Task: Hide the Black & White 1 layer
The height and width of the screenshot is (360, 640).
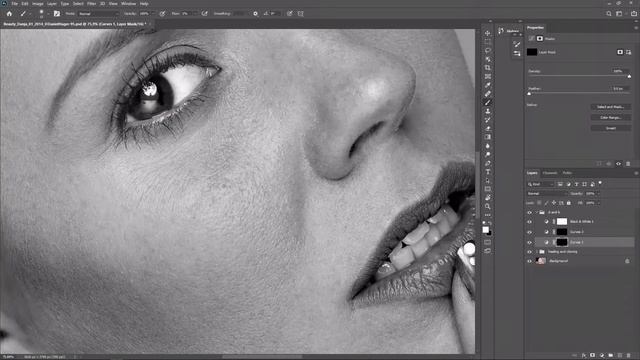Action: [529, 222]
